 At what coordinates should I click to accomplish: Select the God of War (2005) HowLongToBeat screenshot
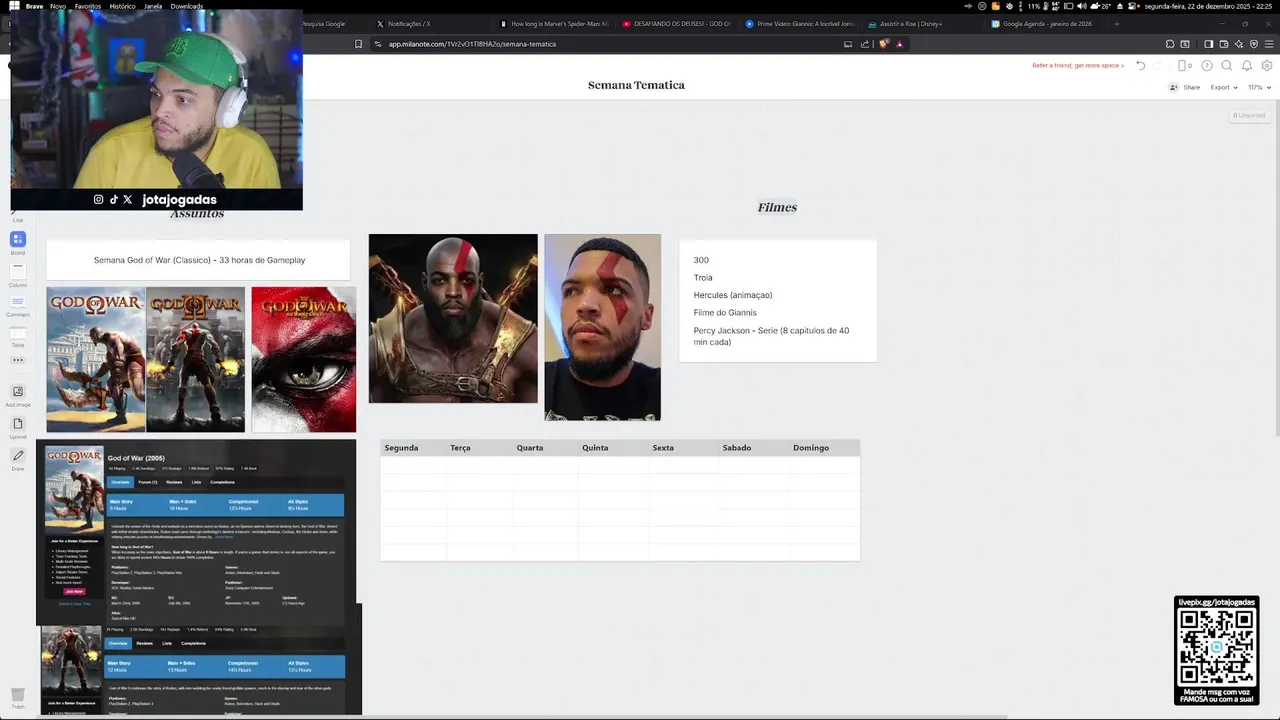[196, 532]
